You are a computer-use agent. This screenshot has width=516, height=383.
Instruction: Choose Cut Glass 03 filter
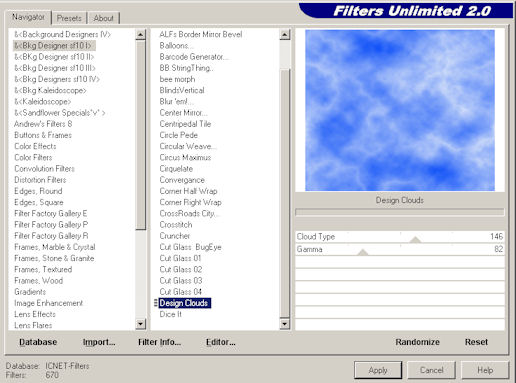(x=181, y=281)
